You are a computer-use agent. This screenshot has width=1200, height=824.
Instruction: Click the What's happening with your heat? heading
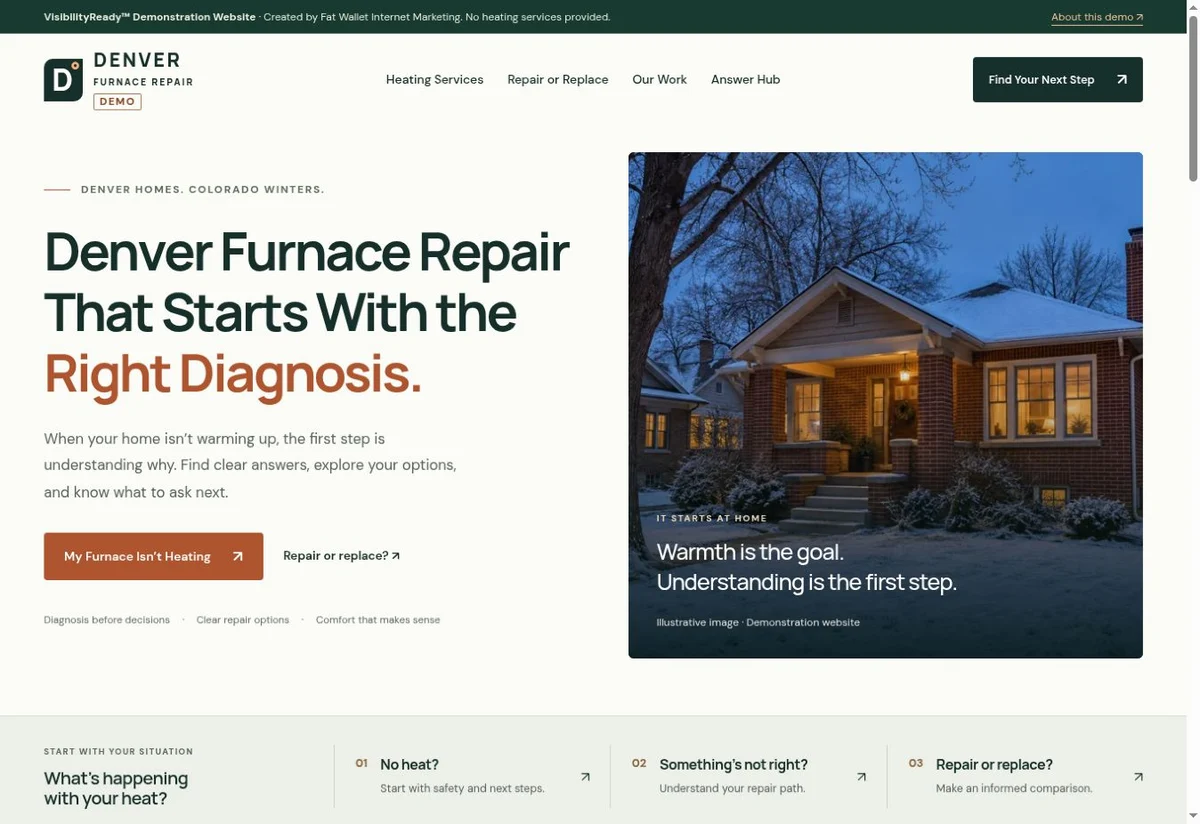(116, 789)
